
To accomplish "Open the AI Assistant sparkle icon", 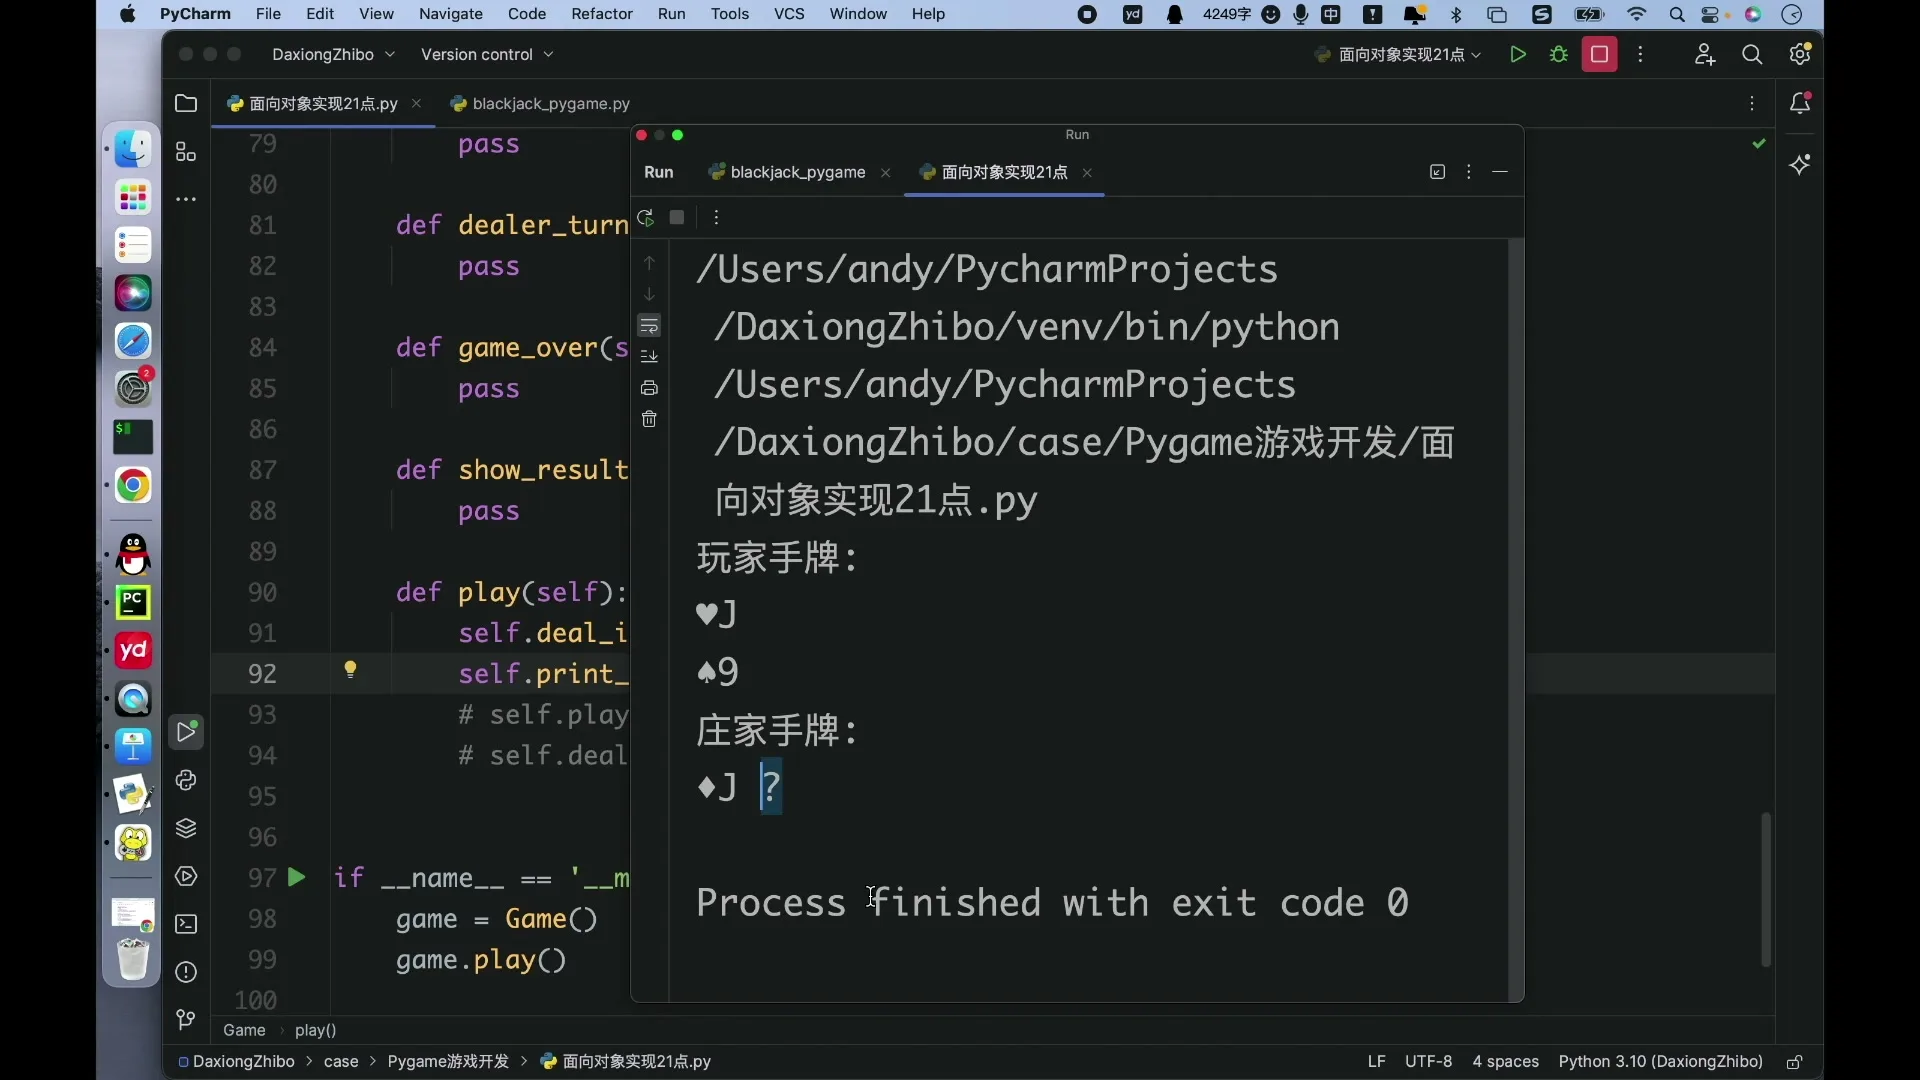I will point(1801,165).
